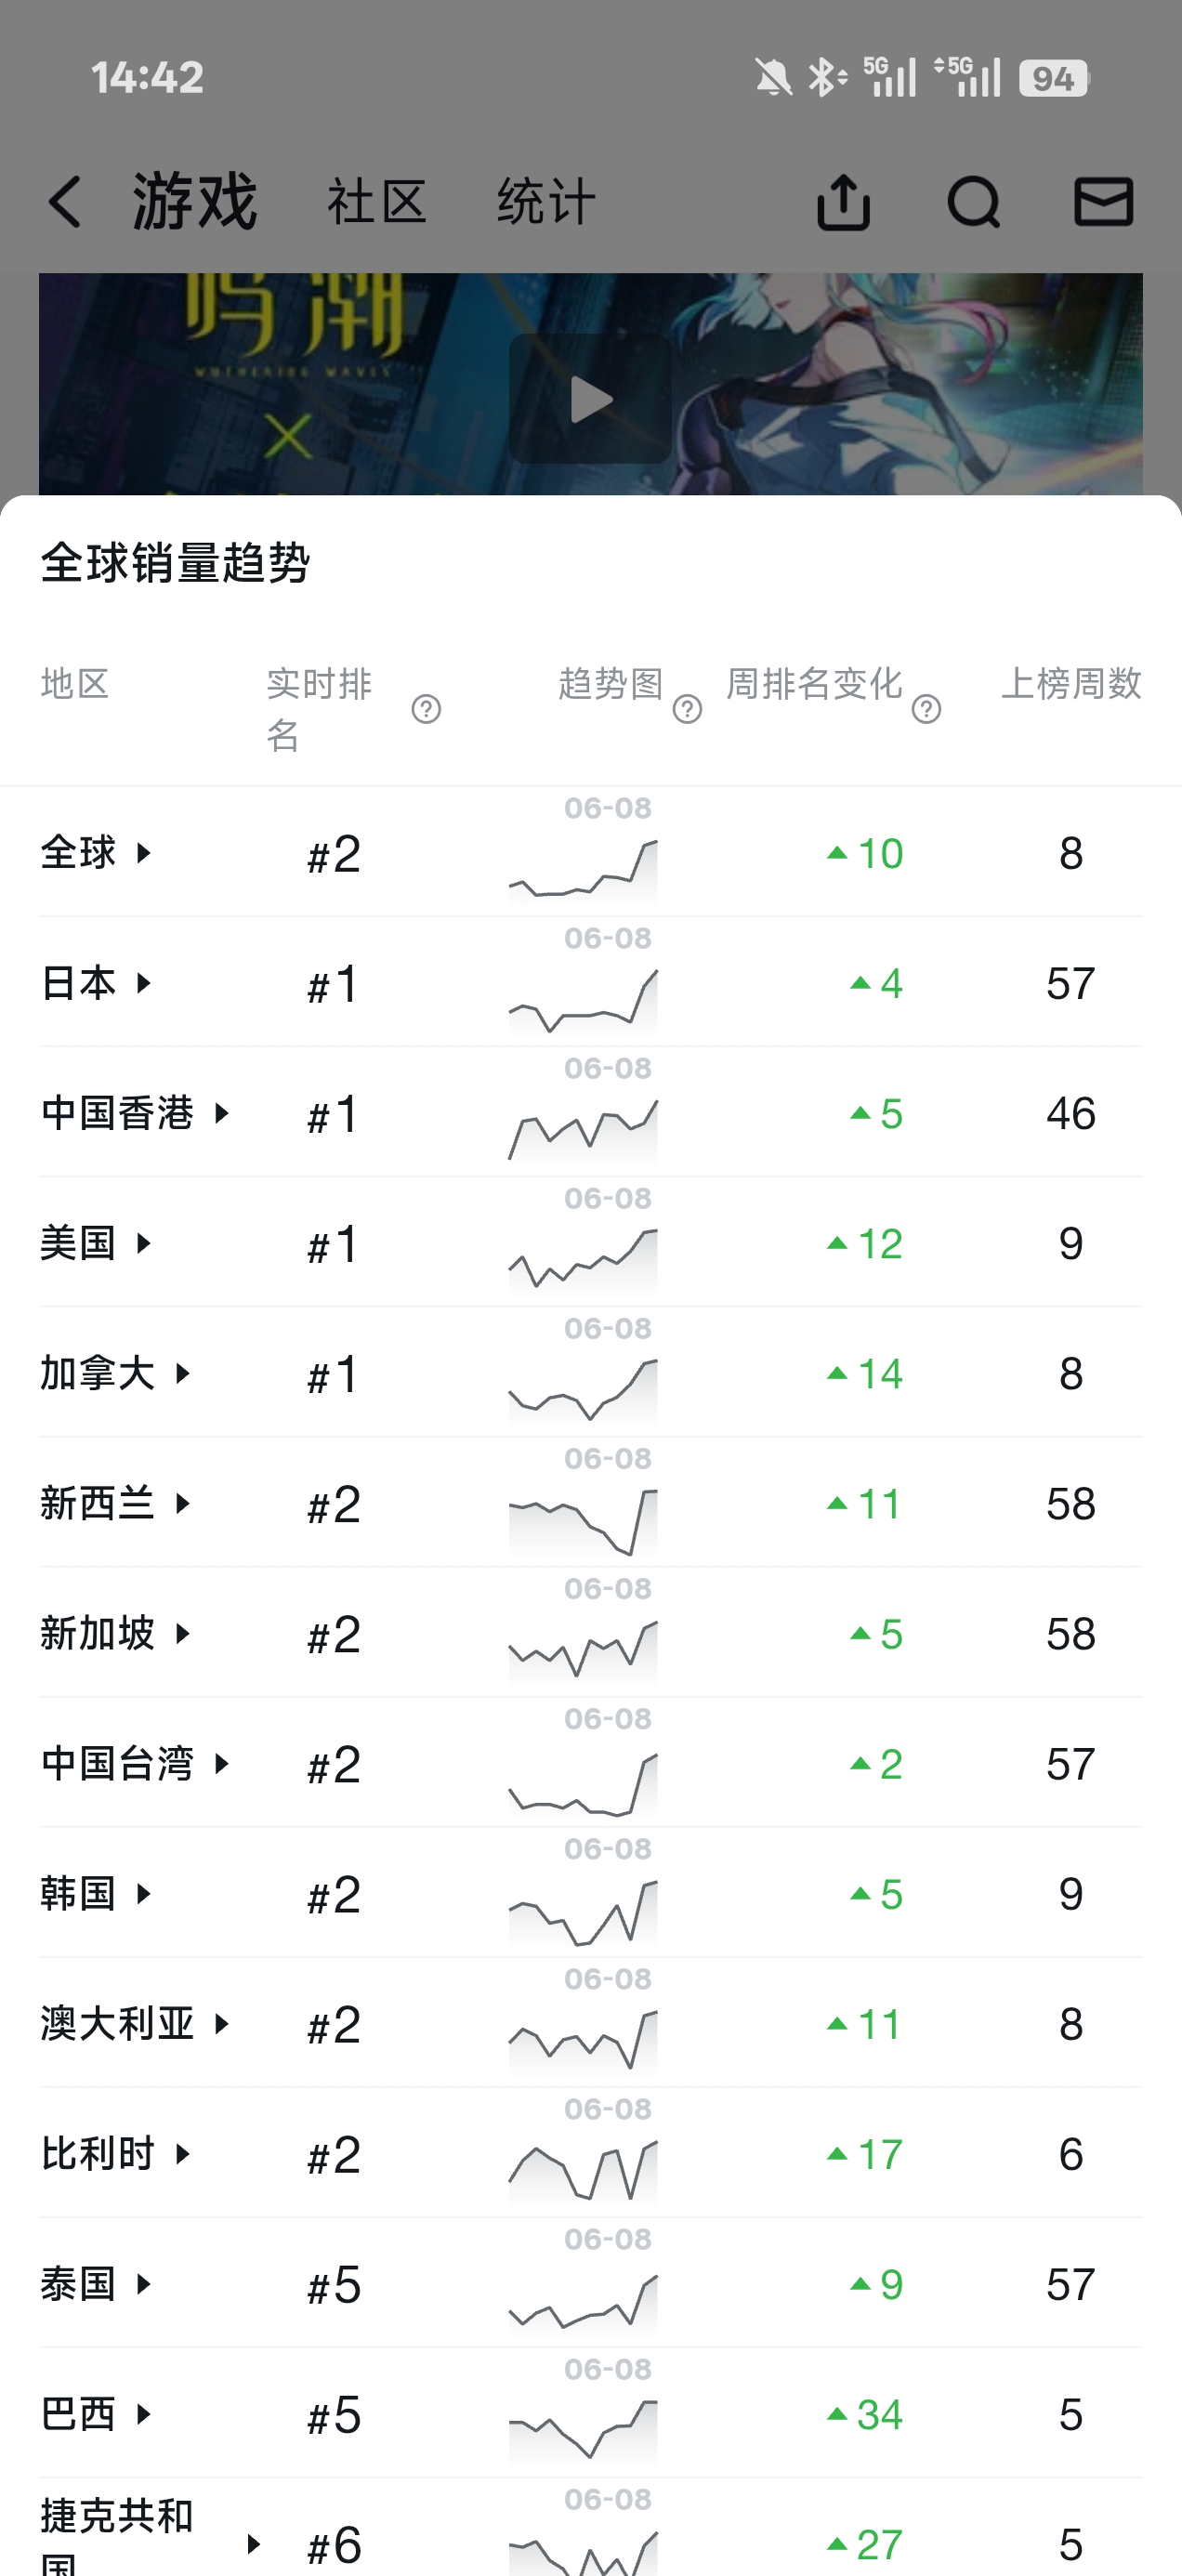Open the search magnifier icon

(x=973, y=201)
